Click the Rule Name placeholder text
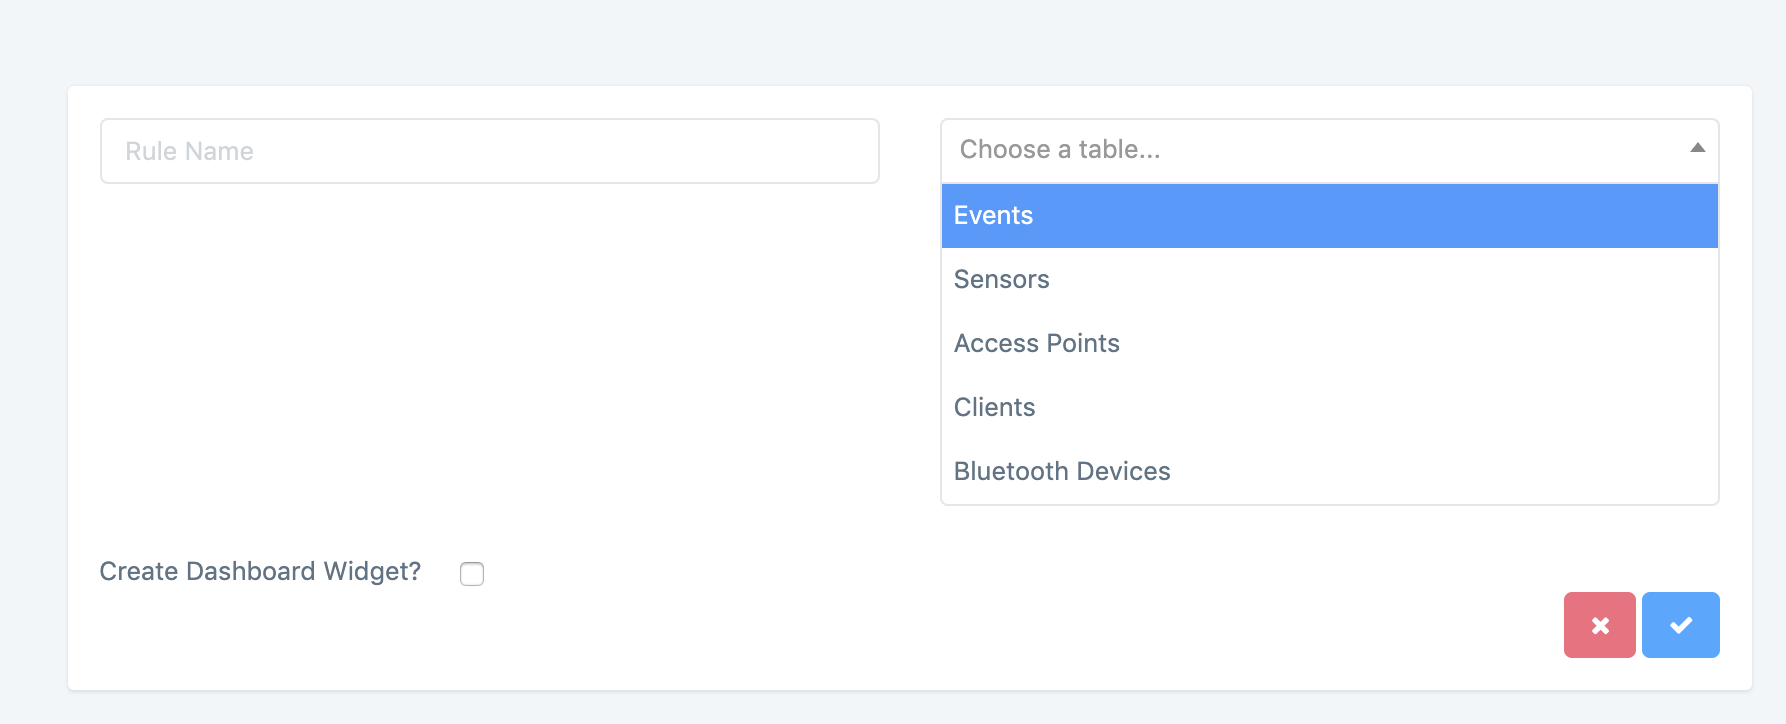This screenshot has width=1786, height=724. 190,151
